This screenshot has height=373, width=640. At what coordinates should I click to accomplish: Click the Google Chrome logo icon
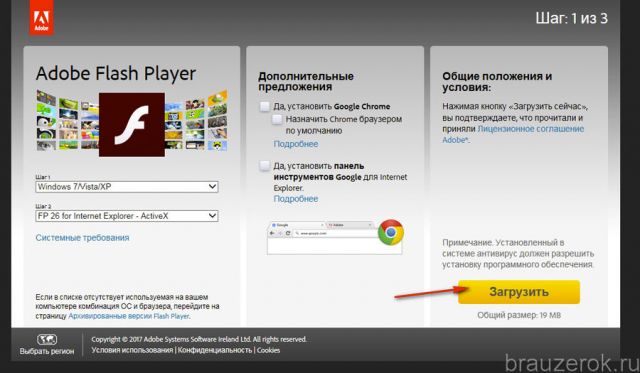391,232
